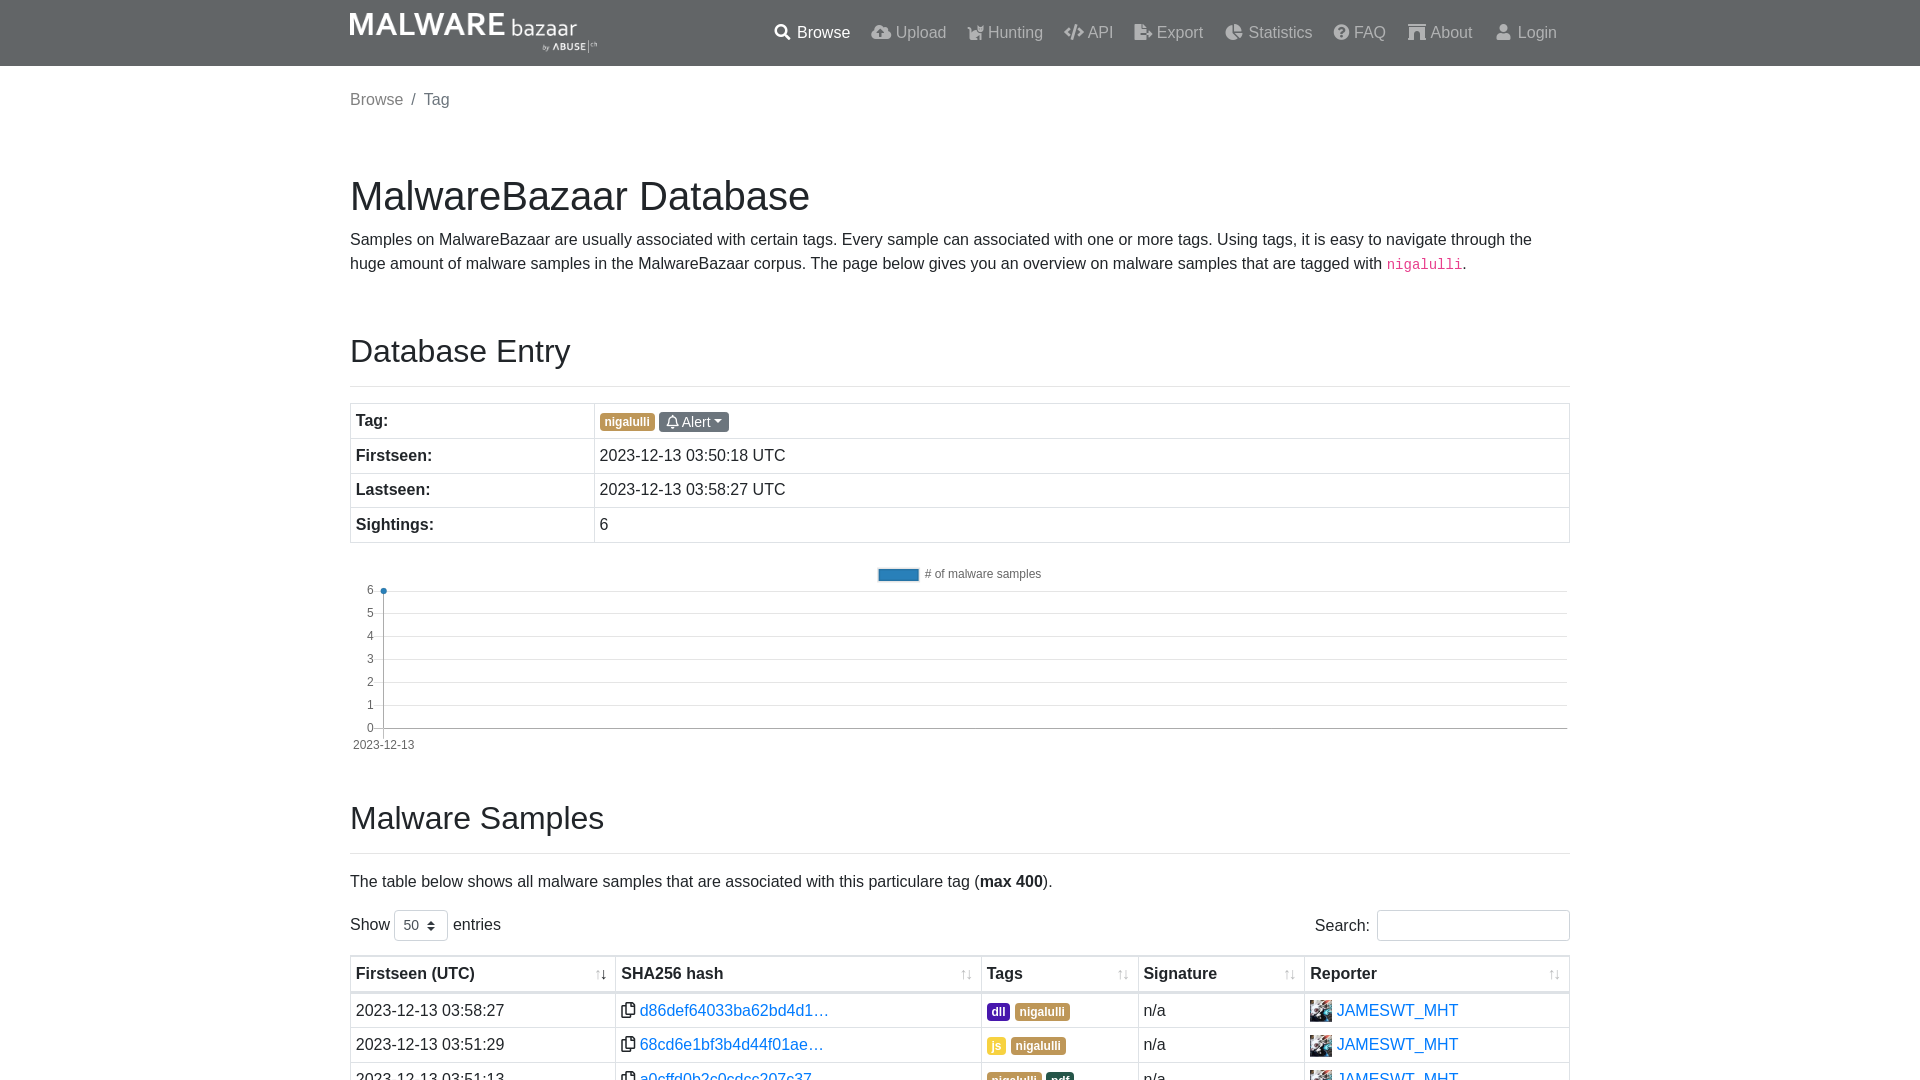This screenshot has height=1080, width=1920.
Task: Sort by SHA256 hash column
Action: [798, 974]
